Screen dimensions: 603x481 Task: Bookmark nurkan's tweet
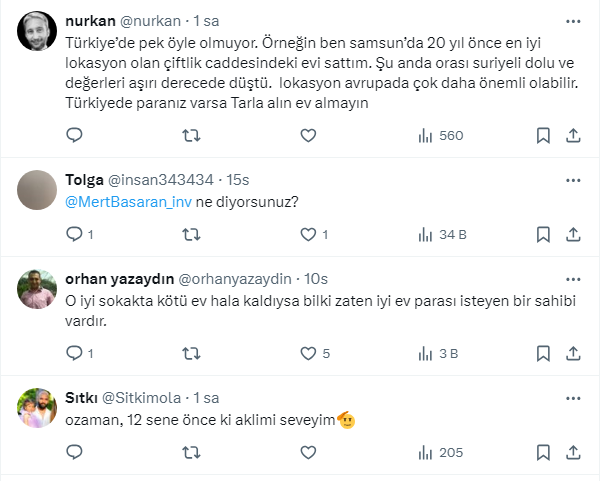pos(543,135)
